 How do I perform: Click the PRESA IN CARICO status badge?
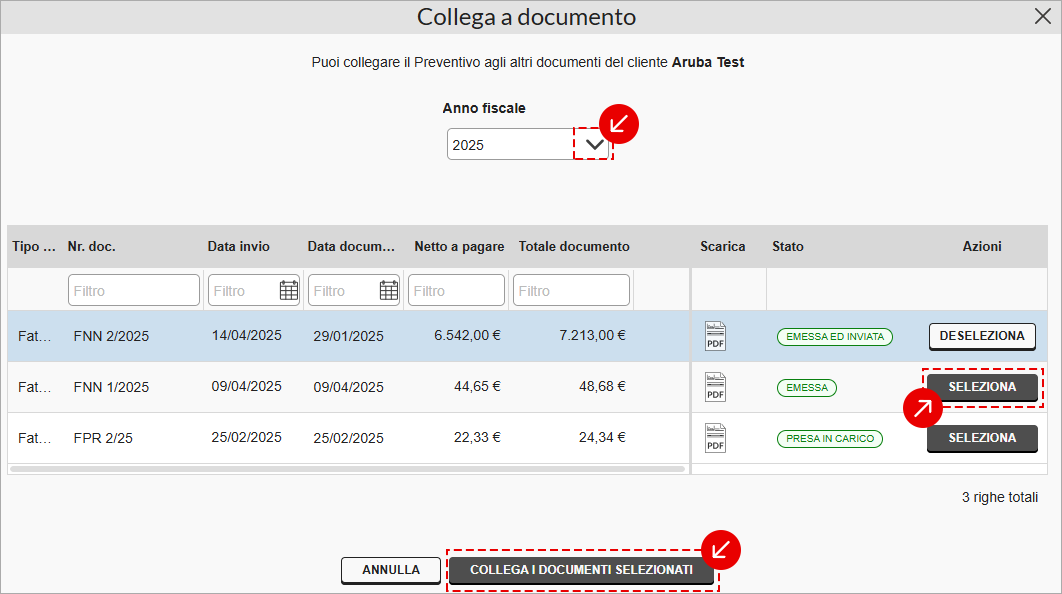830,439
